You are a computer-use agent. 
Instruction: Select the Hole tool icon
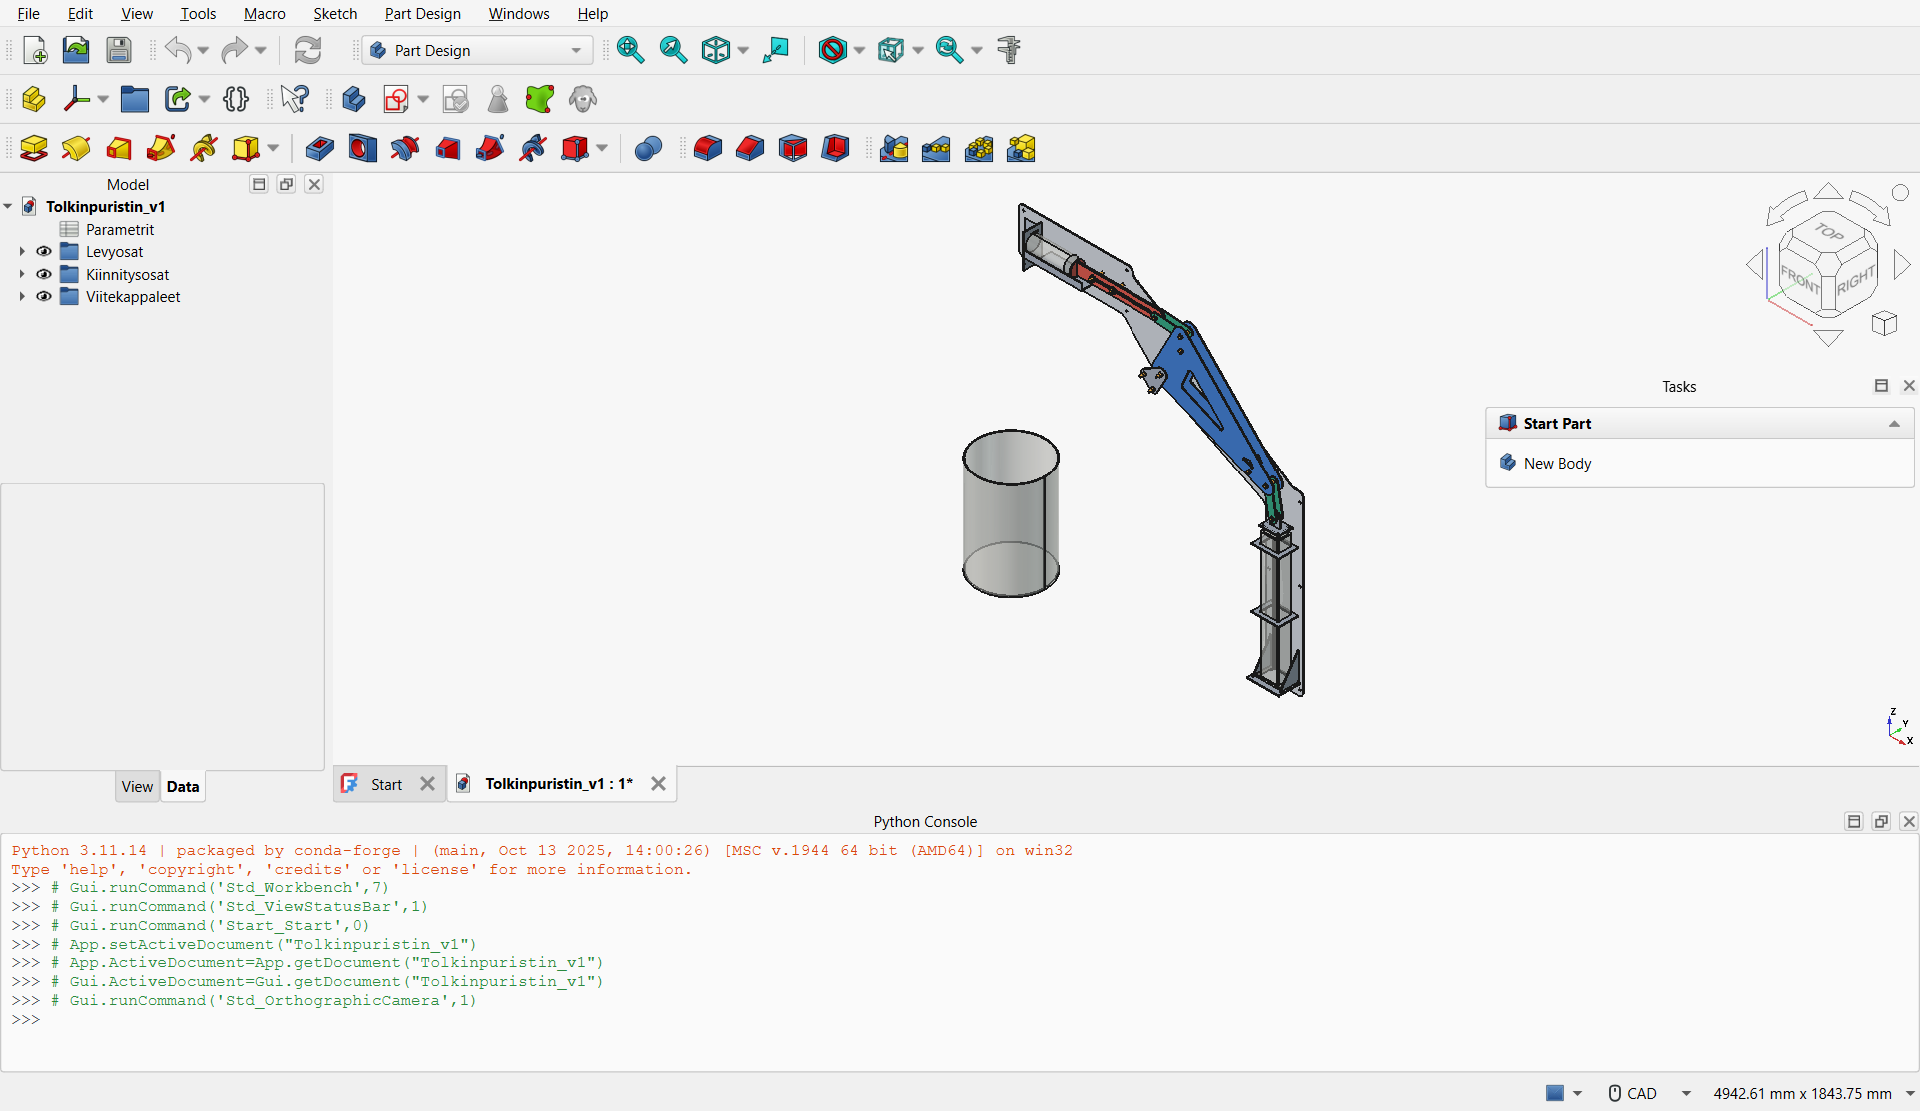pos(363,149)
